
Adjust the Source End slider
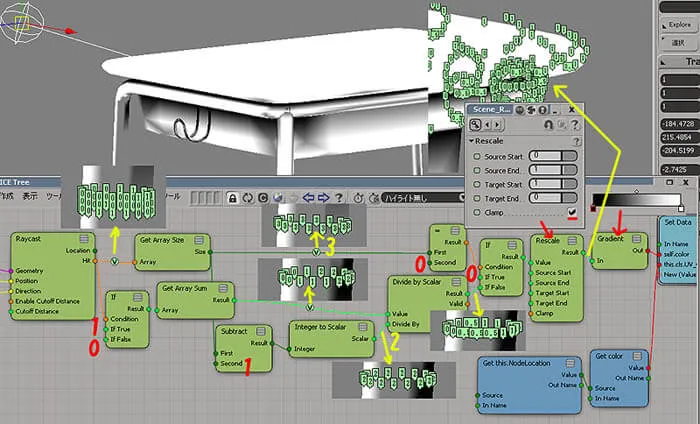tap(553, 170)
